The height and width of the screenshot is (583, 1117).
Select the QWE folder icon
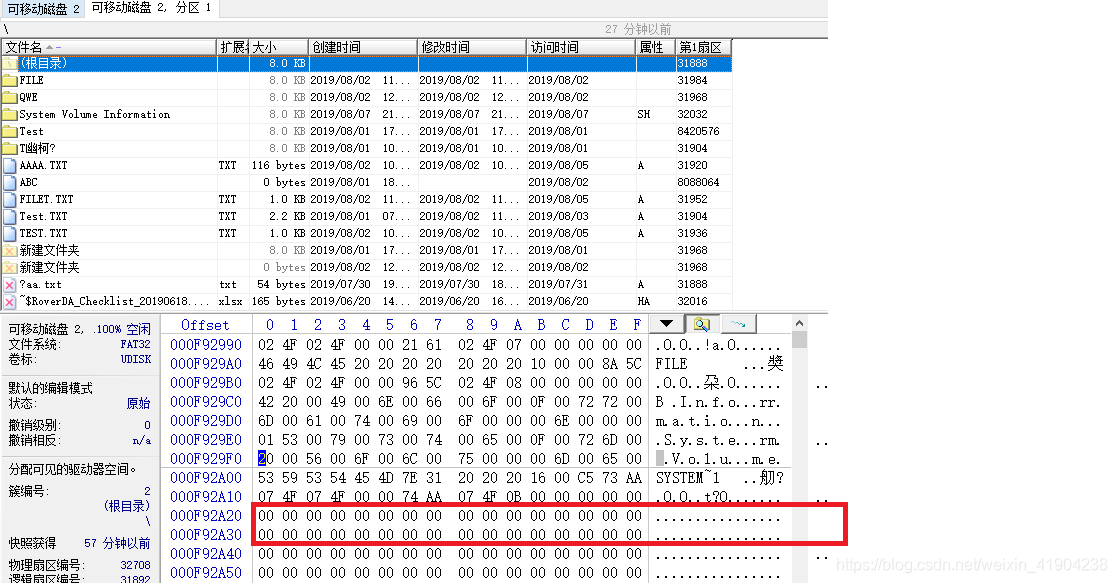coord(10,98)
